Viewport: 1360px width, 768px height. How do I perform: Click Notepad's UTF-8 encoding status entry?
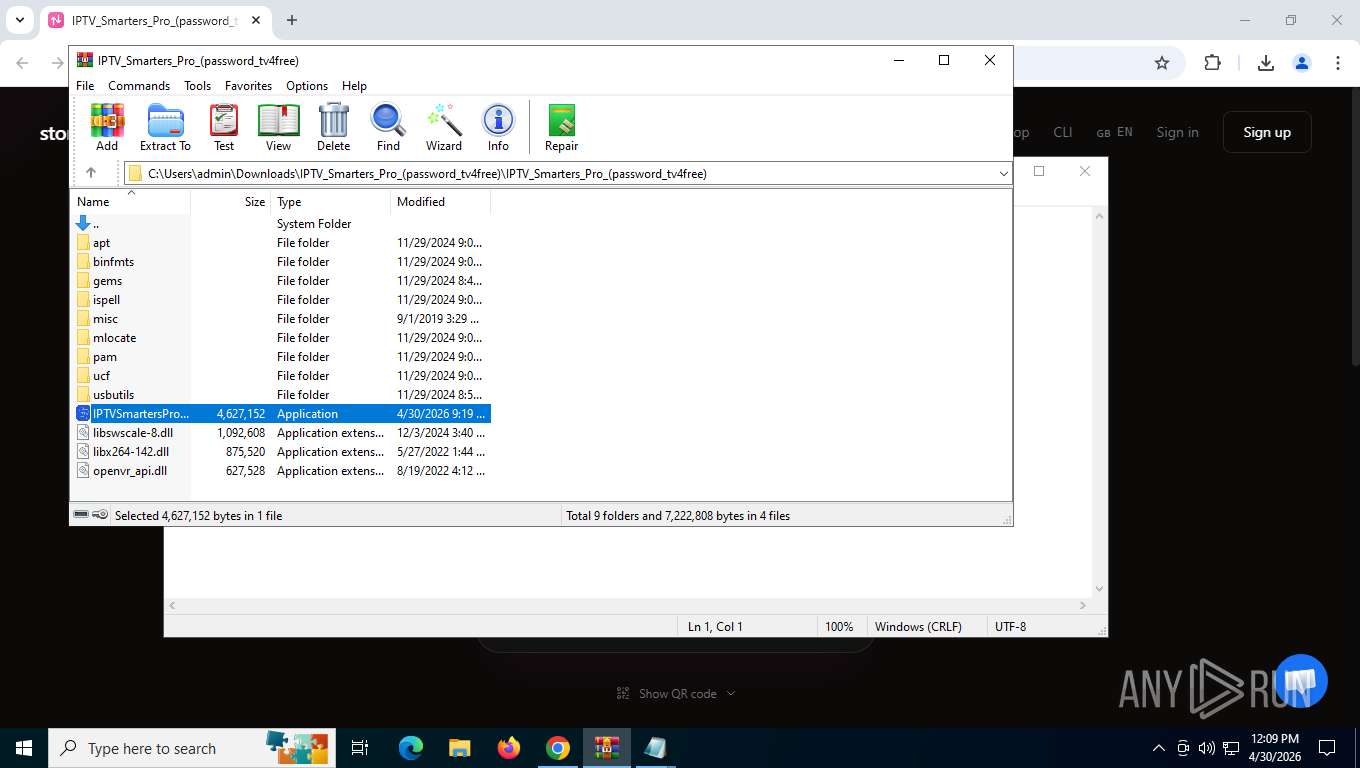1010,627
